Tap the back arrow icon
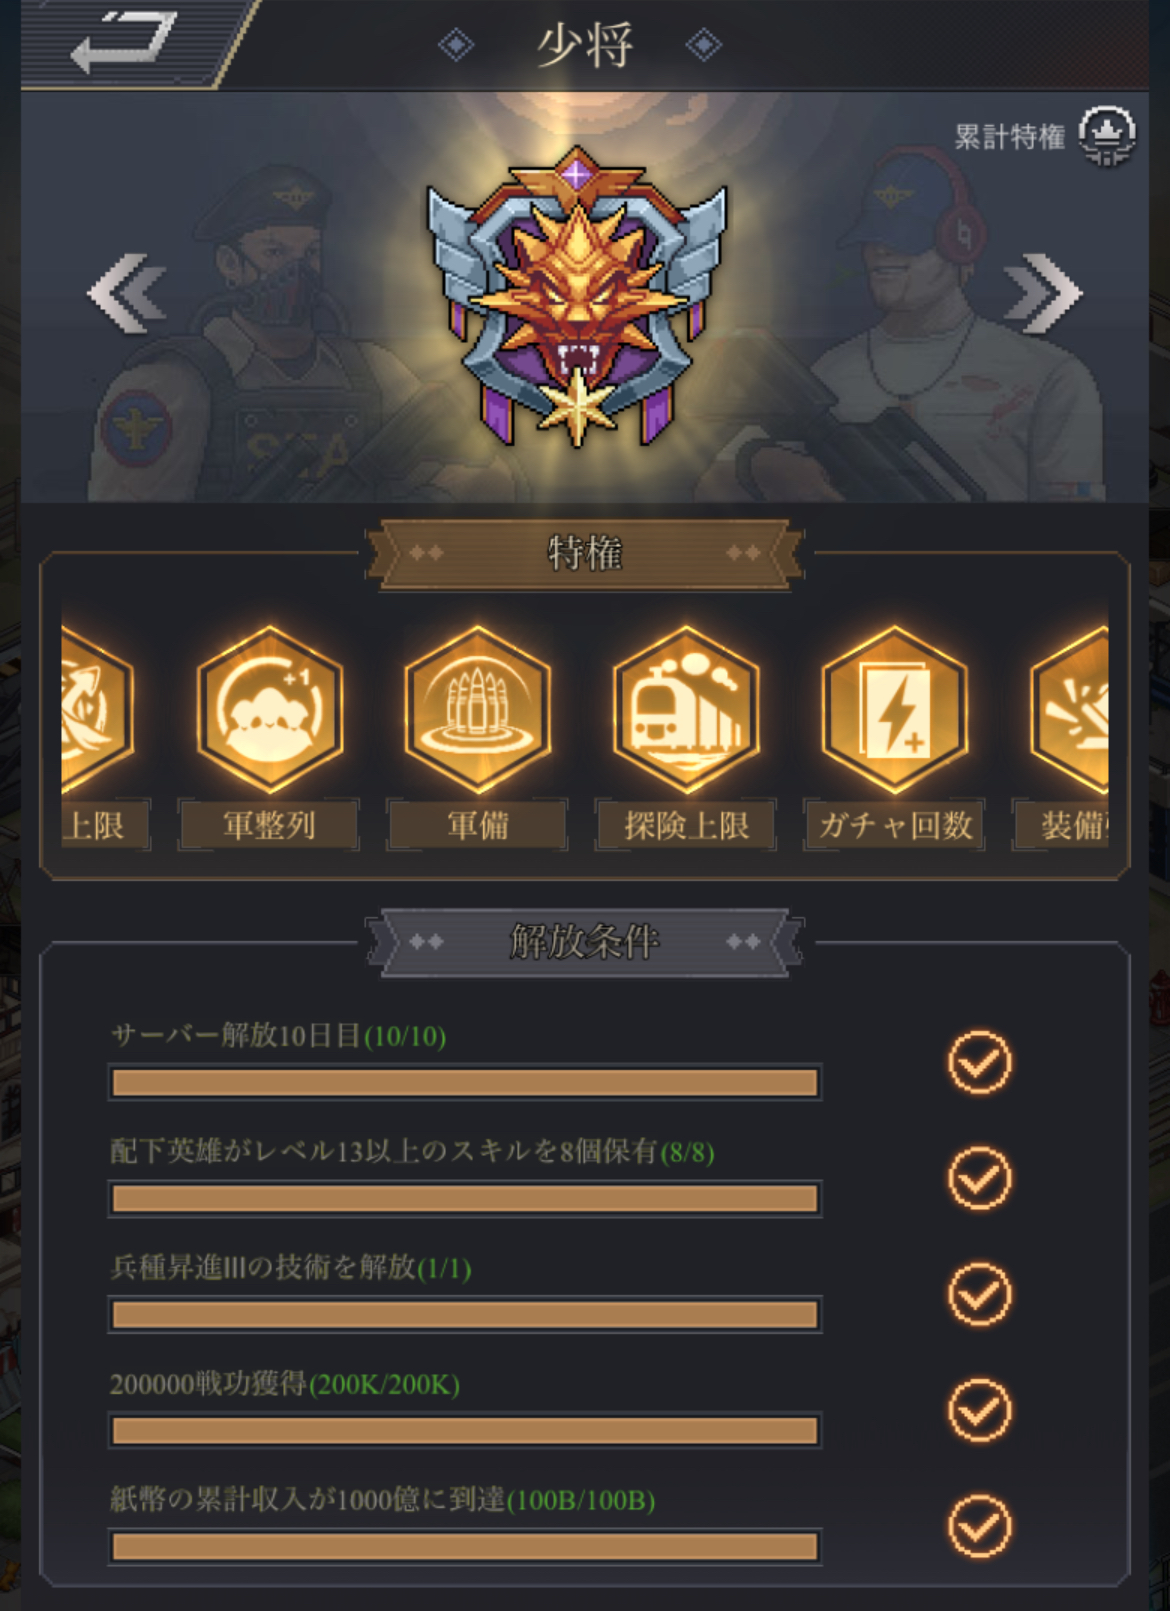Image resolution: width=1170 pixels, height=1611 pixels. pyautogui.click(x=124, y=42)
